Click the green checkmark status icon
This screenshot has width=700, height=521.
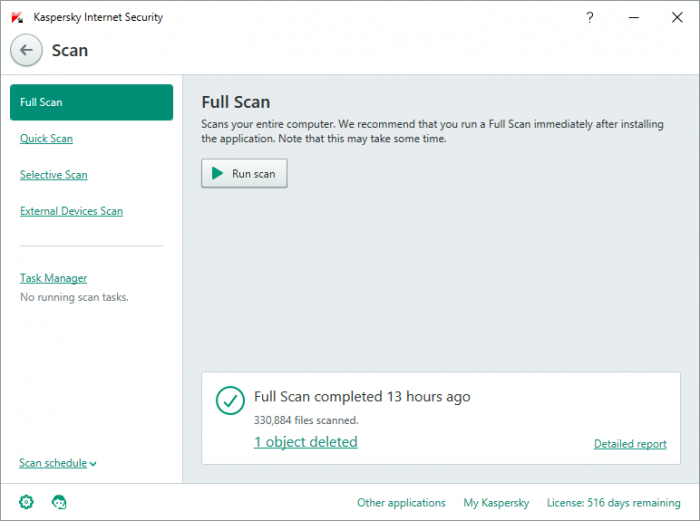click(x=231, y=401)
